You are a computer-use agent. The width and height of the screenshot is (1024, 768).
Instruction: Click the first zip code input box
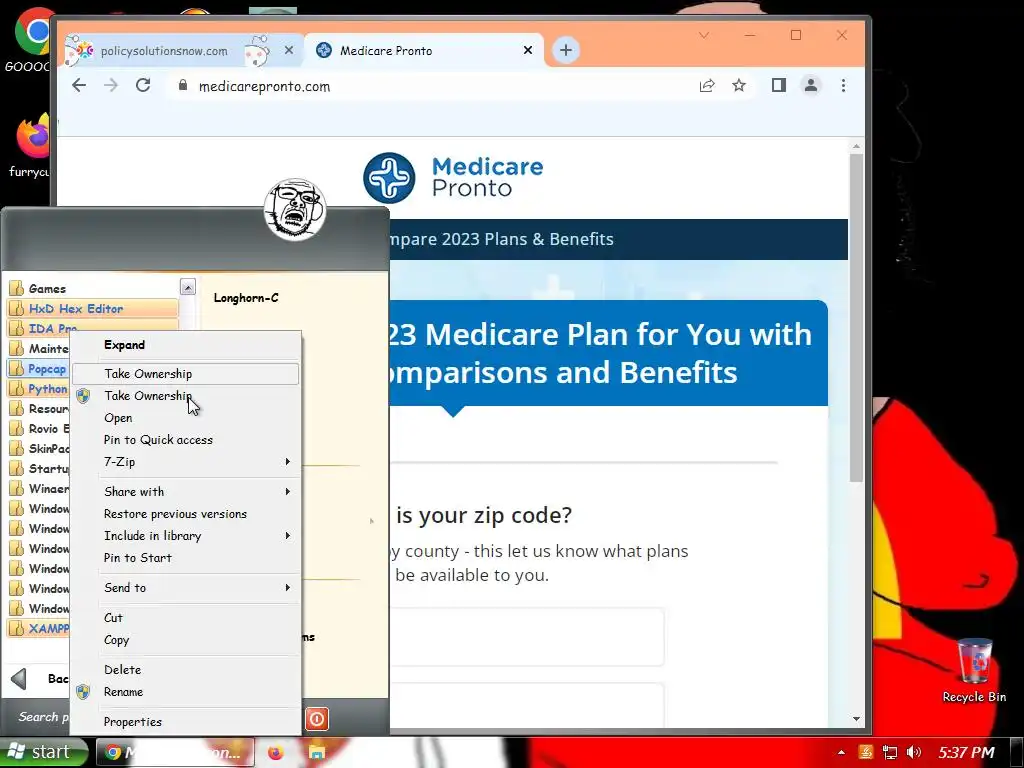(526, 637)
